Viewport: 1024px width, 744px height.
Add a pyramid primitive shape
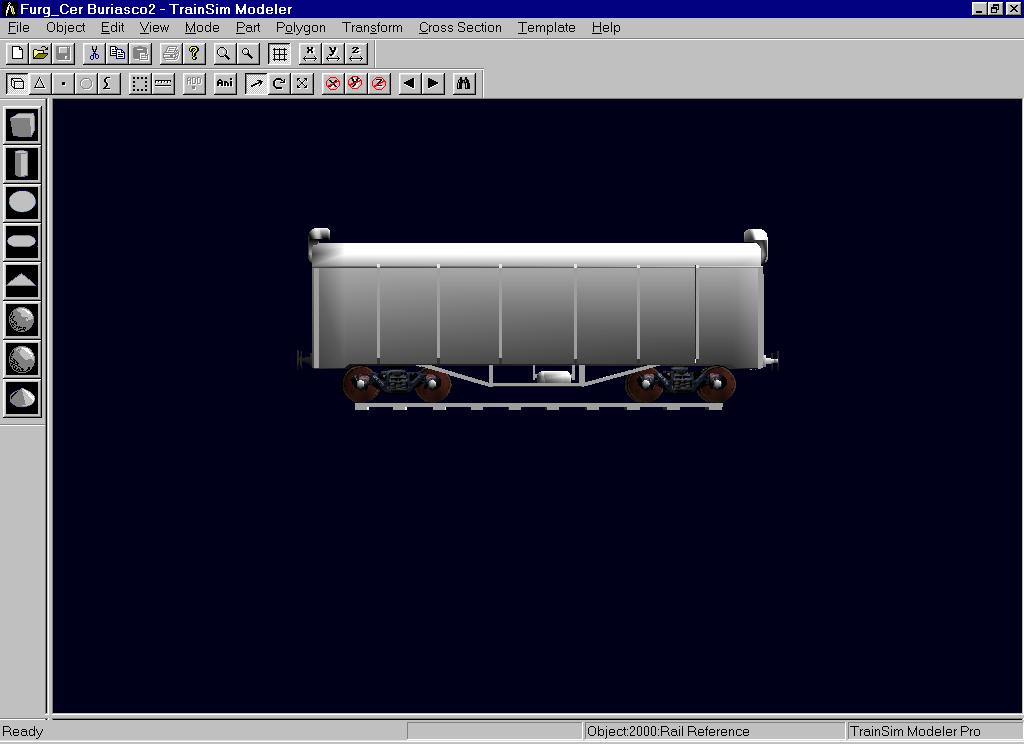pyautogui.click(x=22, y=281)
